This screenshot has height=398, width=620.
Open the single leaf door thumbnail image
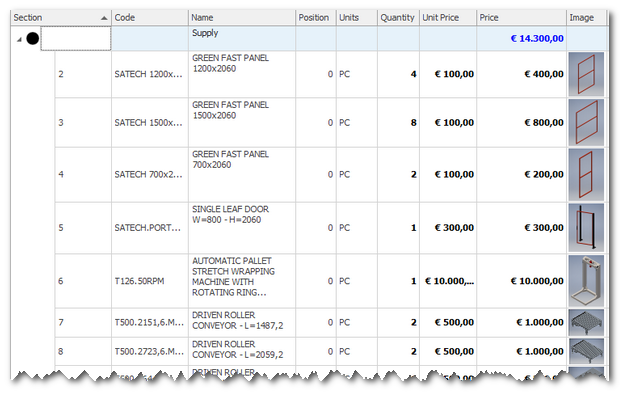pyautogui.click(x=586, y=228)
